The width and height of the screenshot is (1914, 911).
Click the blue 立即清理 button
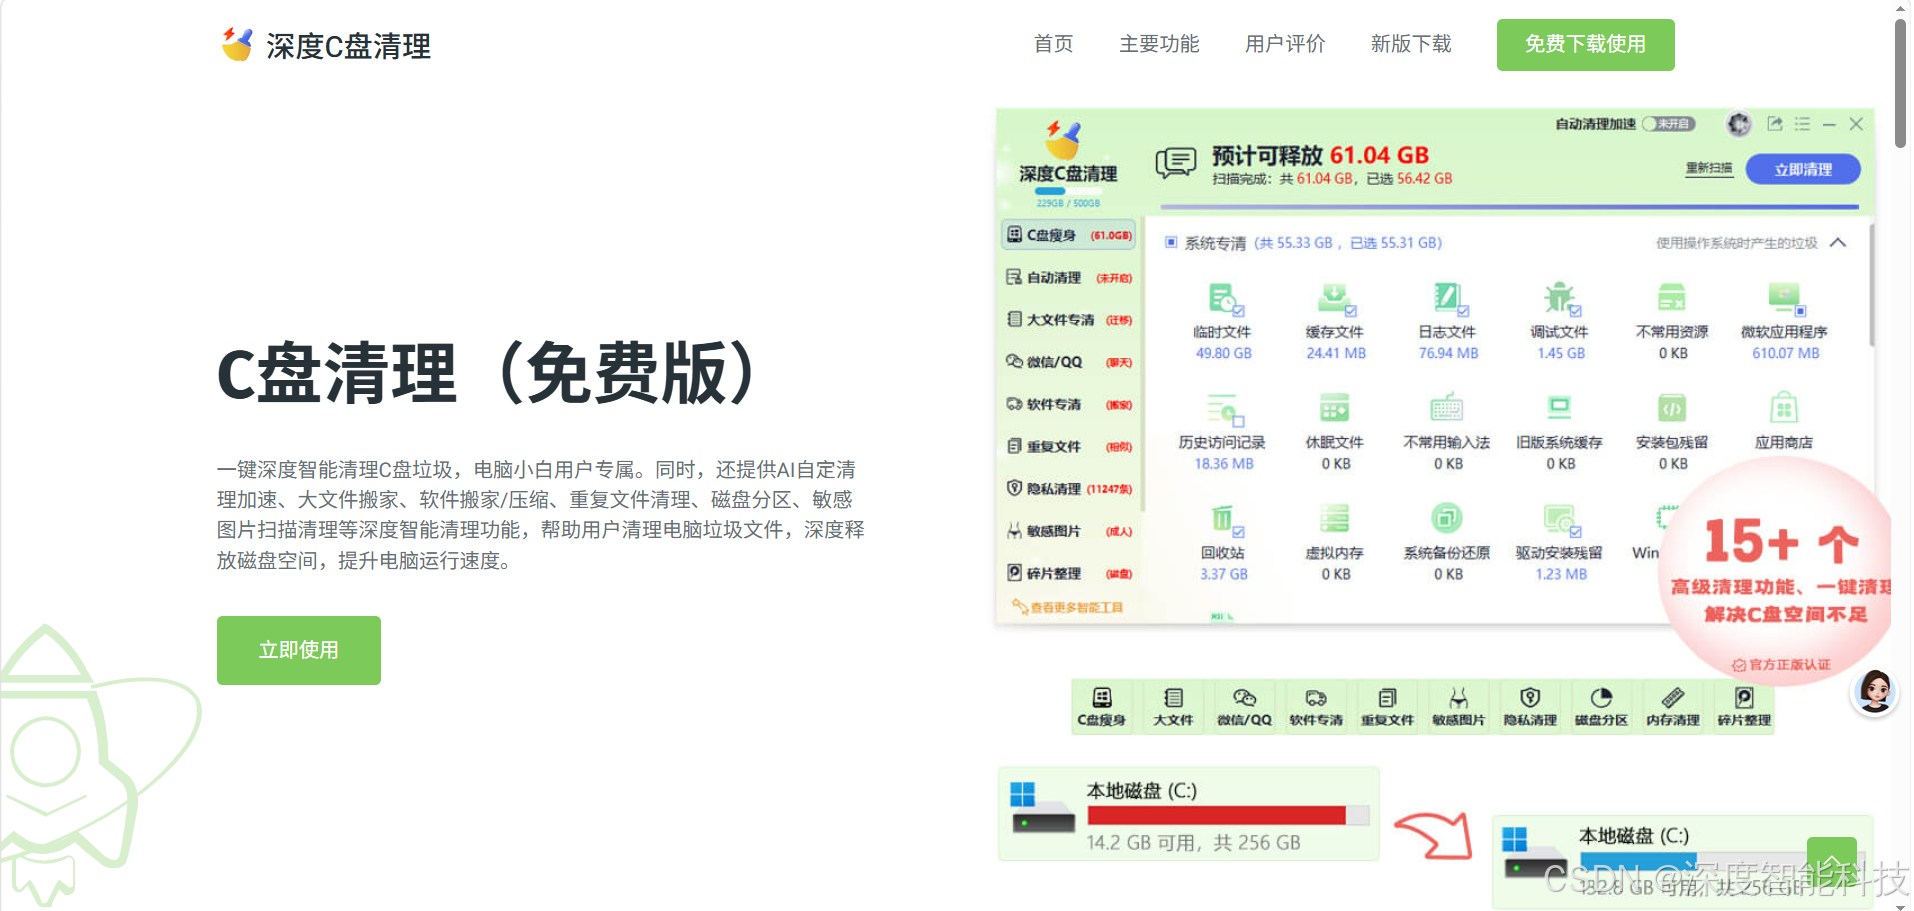pyautogui.click(x=1803, y=169)
